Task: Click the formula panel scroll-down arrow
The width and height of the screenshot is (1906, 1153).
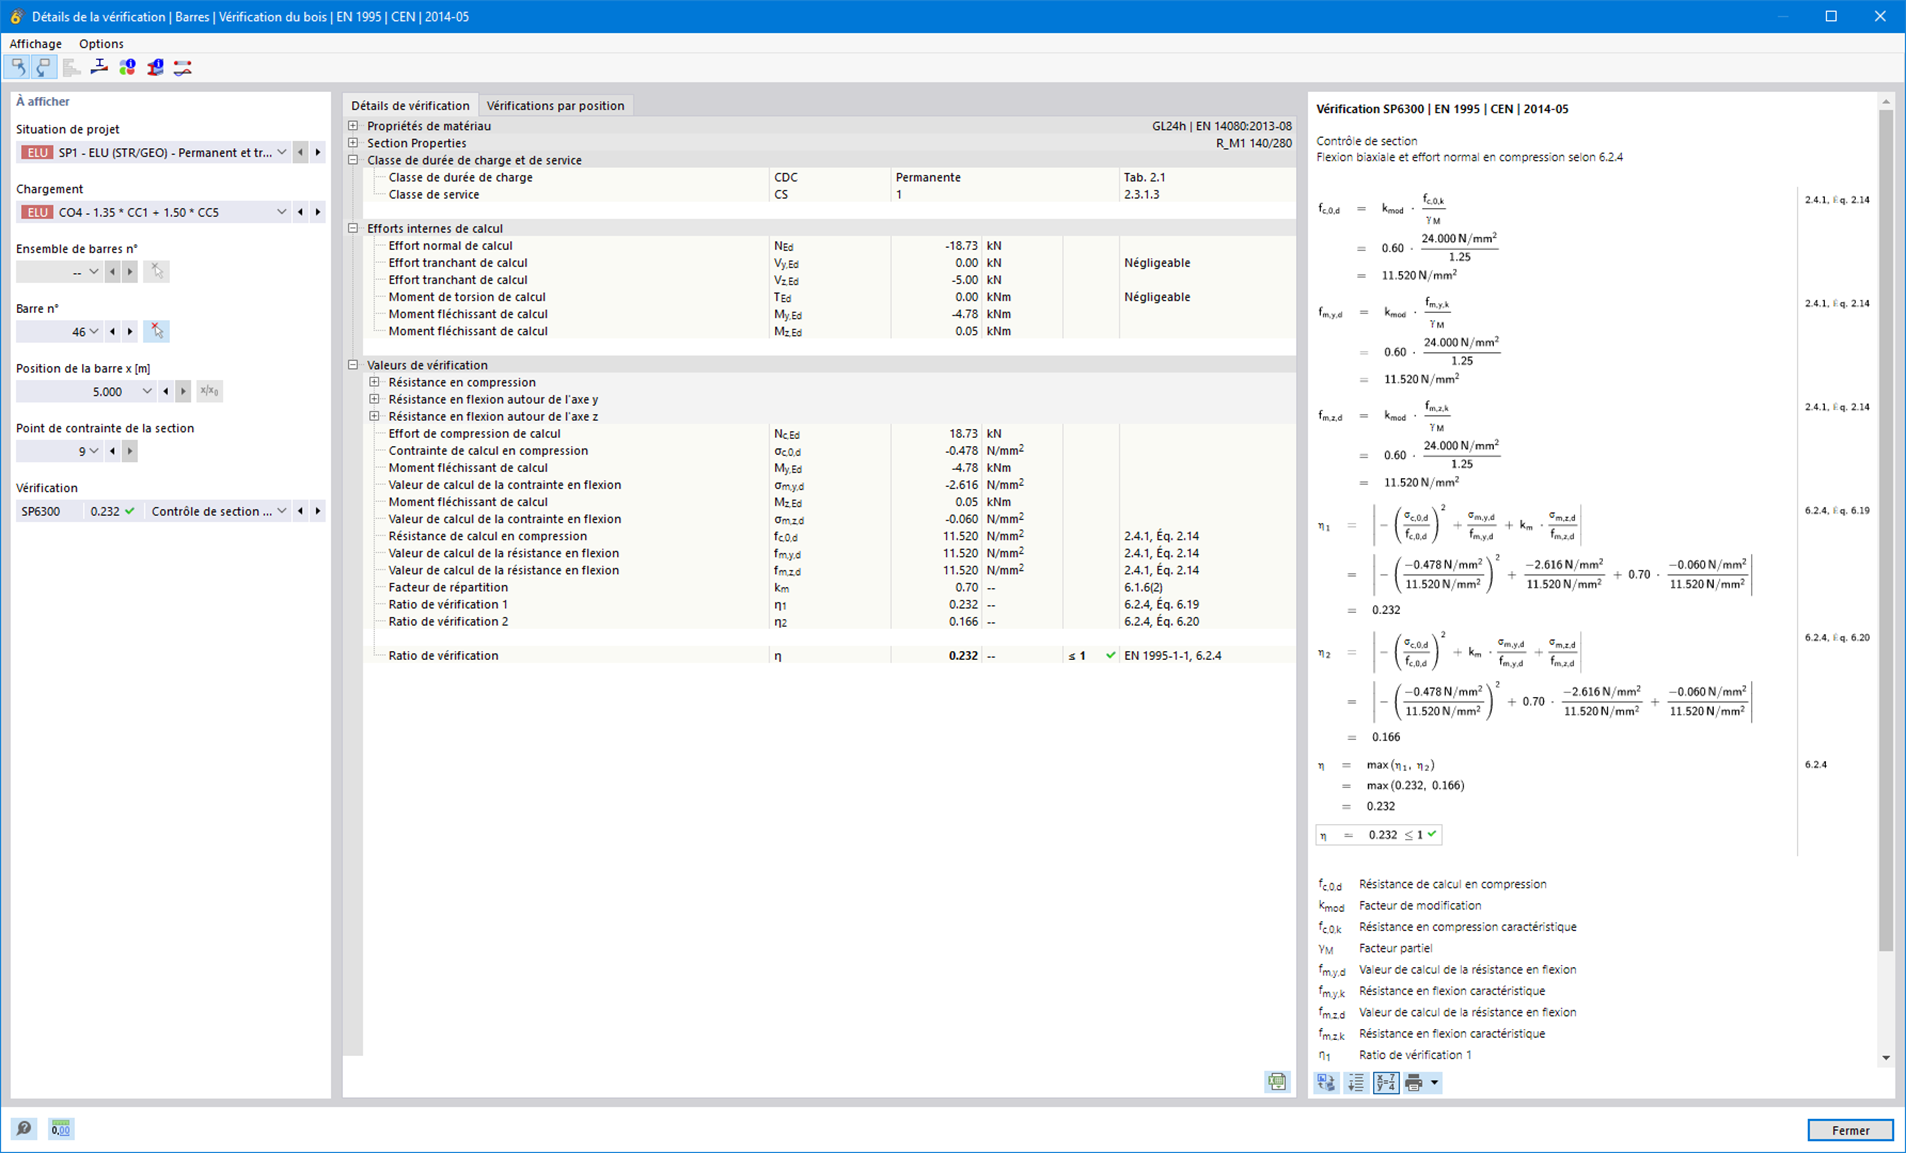Action: coord(1885,1057)
